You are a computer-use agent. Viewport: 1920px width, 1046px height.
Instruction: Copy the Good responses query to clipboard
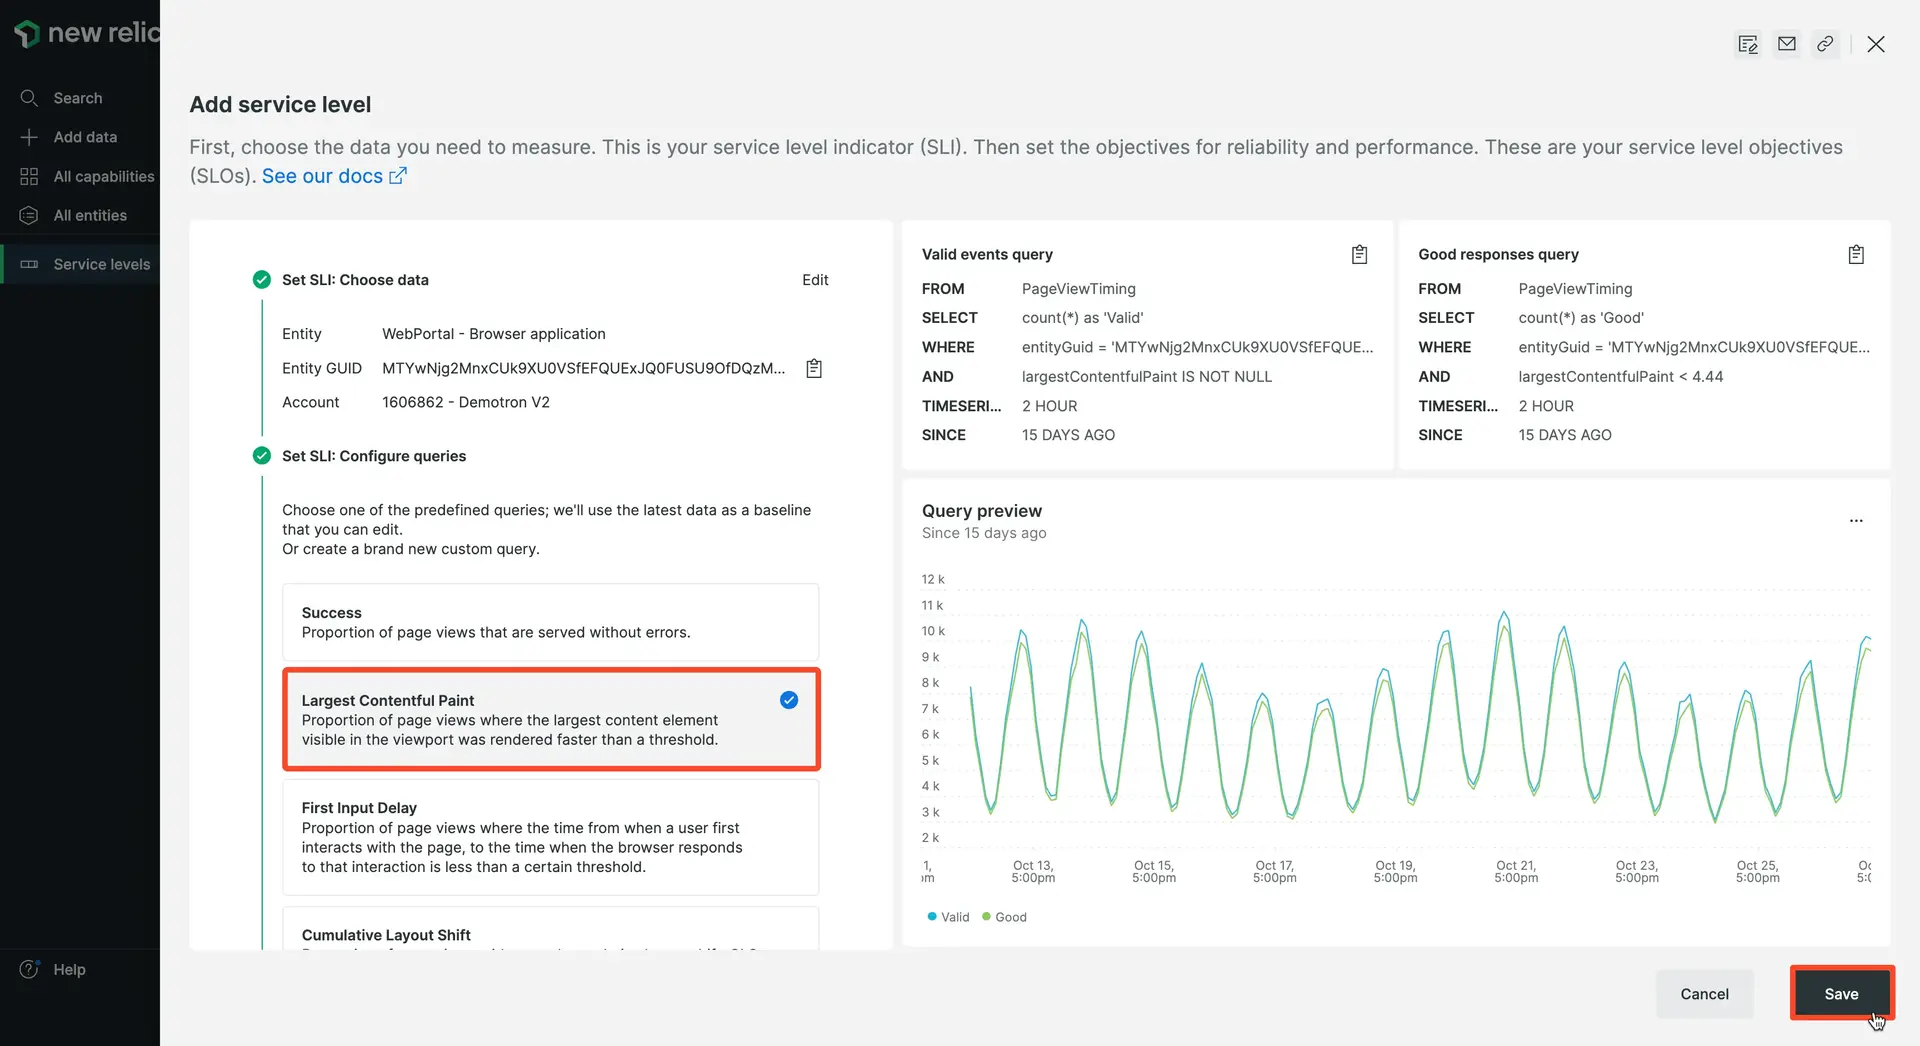click(1855, 255)
